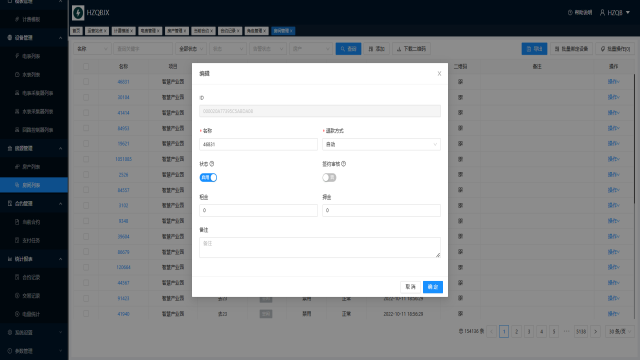Click the QR code icon in the 3102 row
Viewport: 640px width, 360px height.
(x=460, y=205)
